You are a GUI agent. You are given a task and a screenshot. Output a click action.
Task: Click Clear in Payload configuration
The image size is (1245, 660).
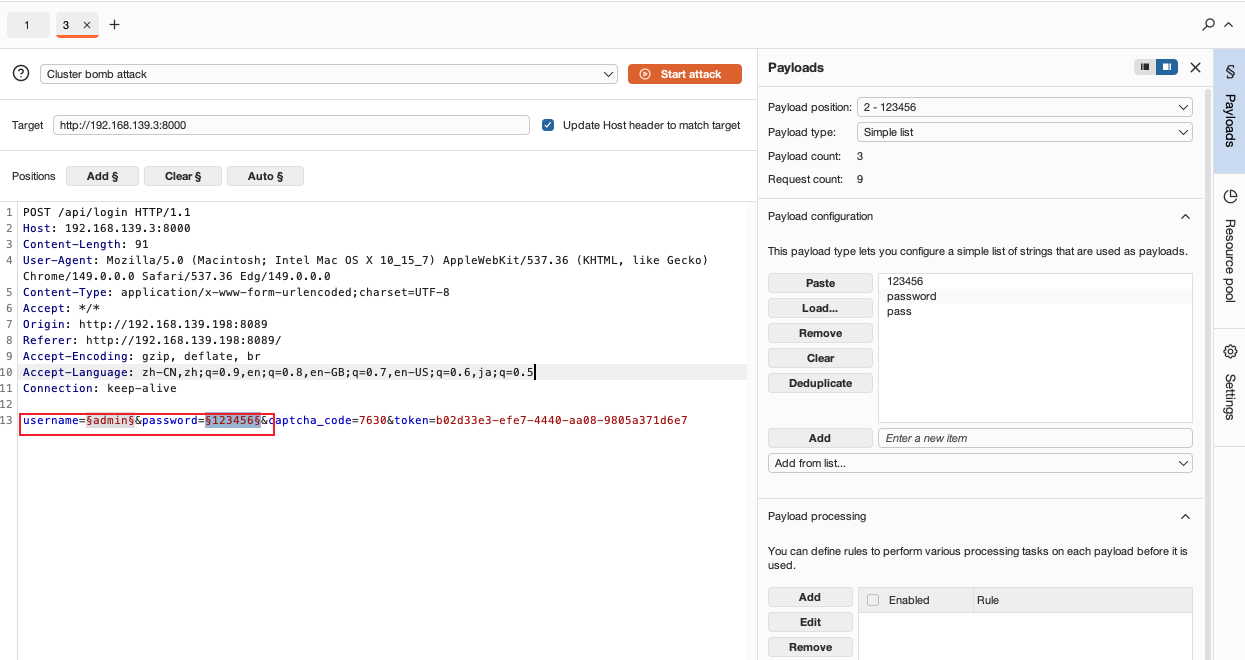pos(820,358)
